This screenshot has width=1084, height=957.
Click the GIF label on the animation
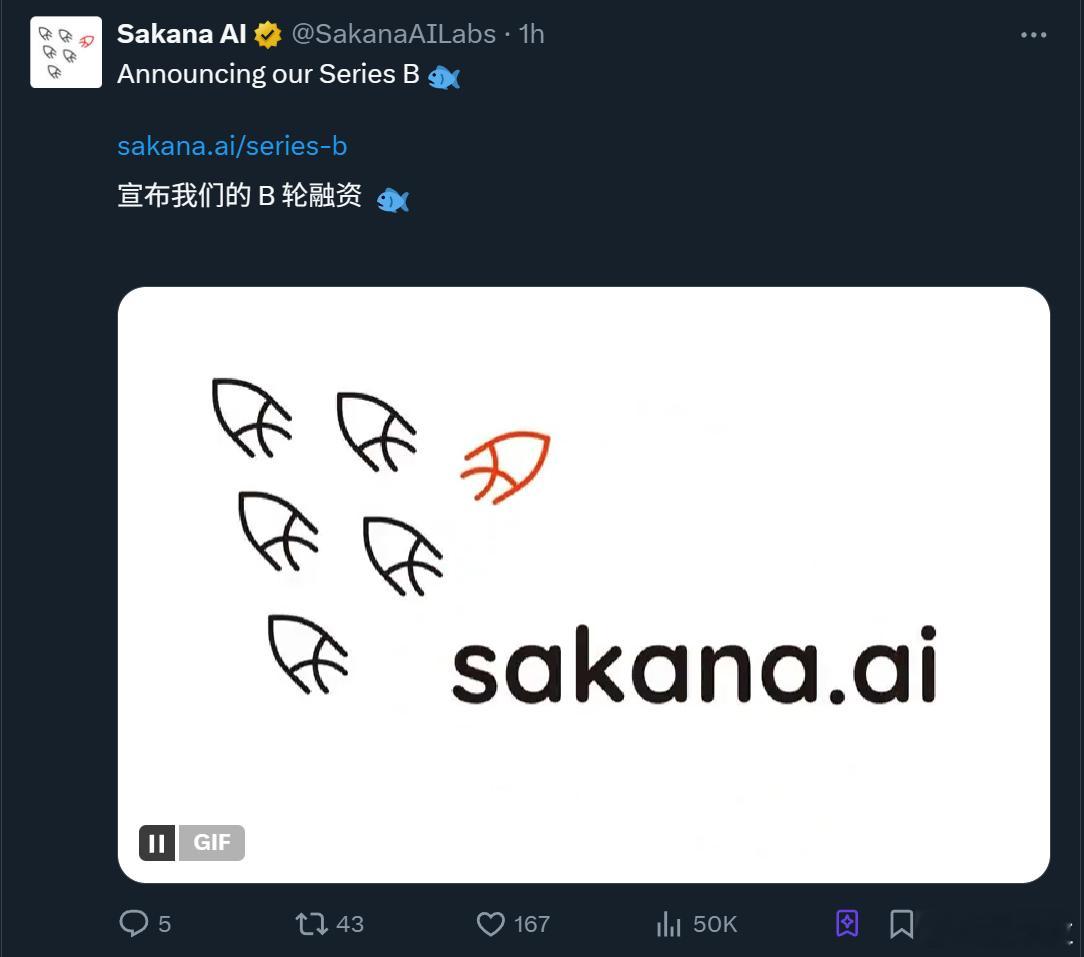tap(211, 842)
